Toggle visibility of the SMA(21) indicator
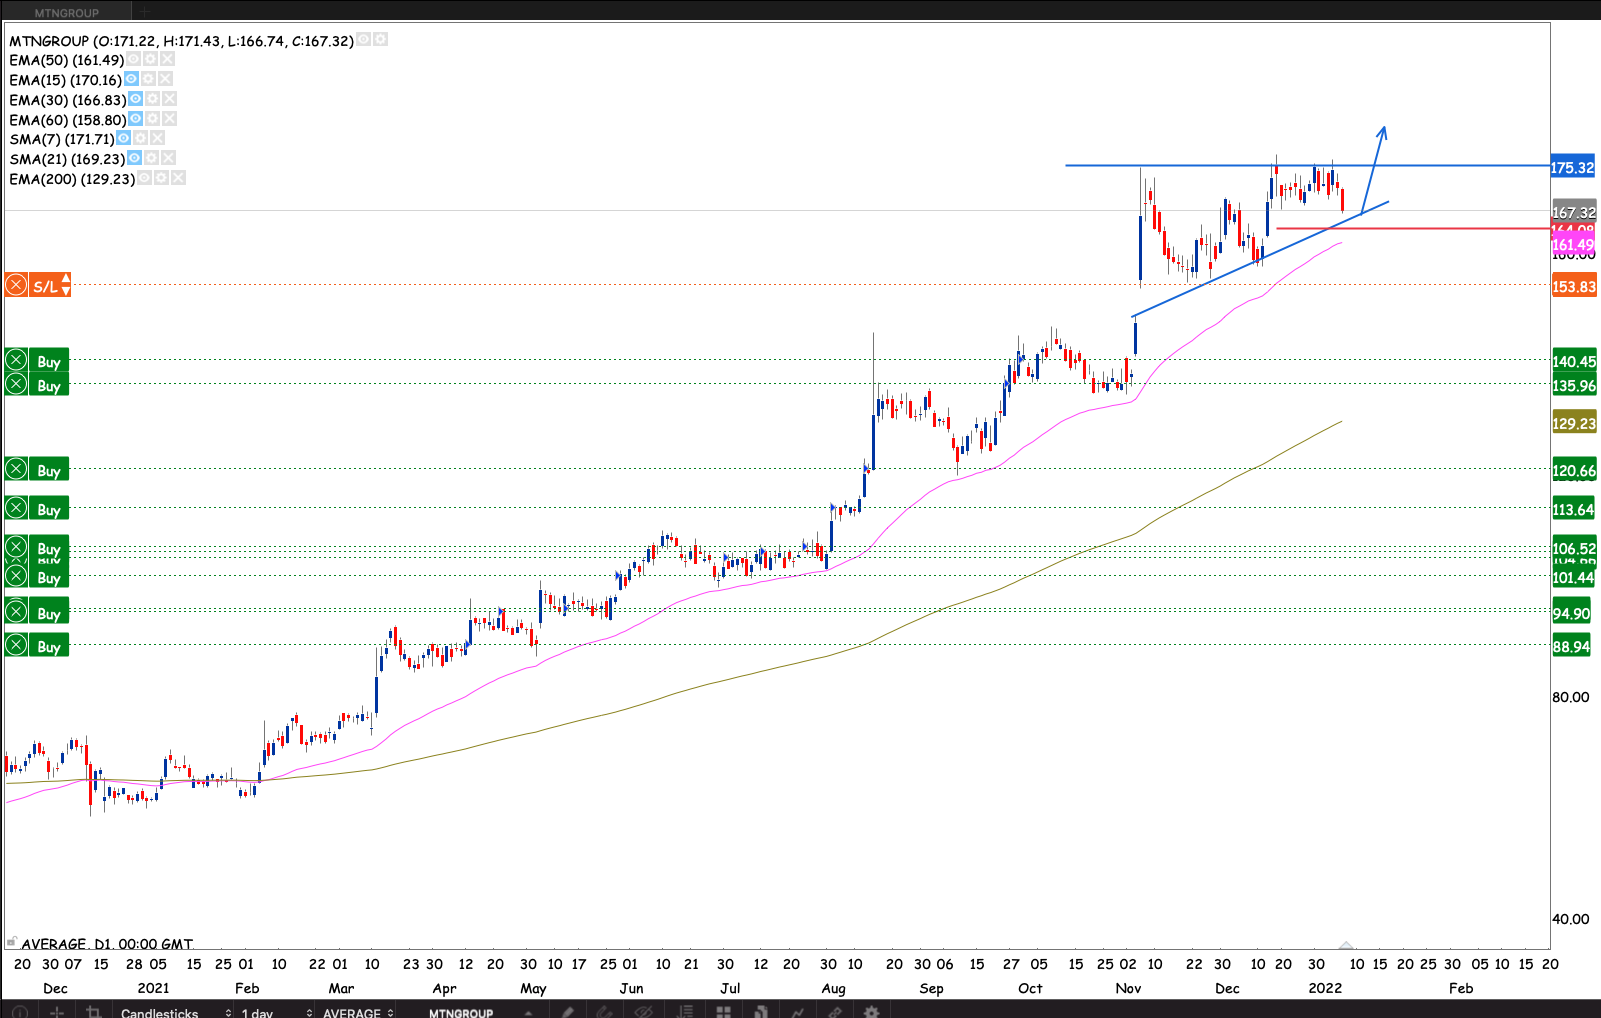 tap(134, 158)
